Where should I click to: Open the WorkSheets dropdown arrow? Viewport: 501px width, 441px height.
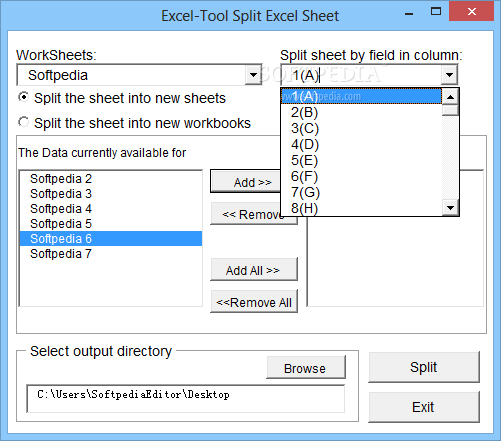[x=253, y=75]
